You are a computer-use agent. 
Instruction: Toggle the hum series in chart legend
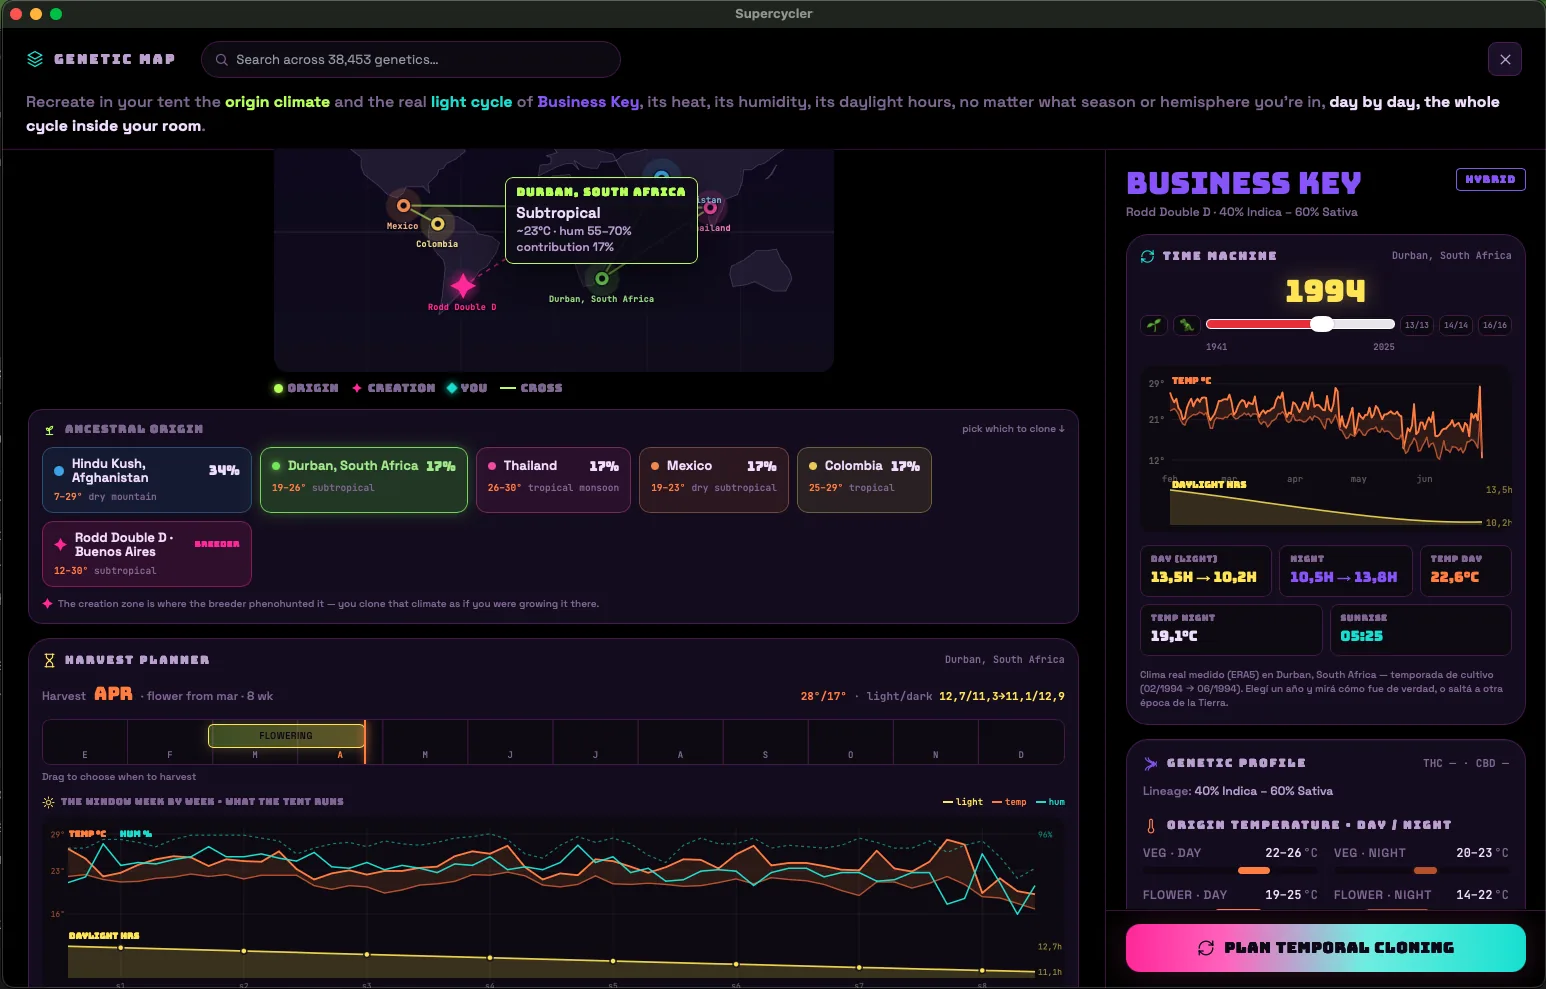pyautogui.click(x=1050, y=802)
